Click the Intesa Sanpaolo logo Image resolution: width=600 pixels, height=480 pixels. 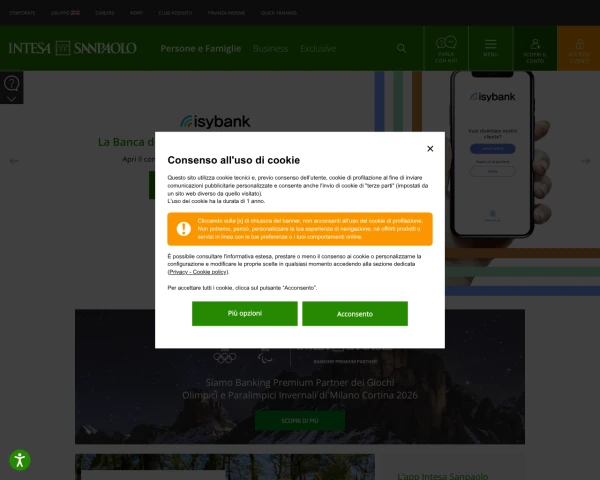[x=72, y=48]
